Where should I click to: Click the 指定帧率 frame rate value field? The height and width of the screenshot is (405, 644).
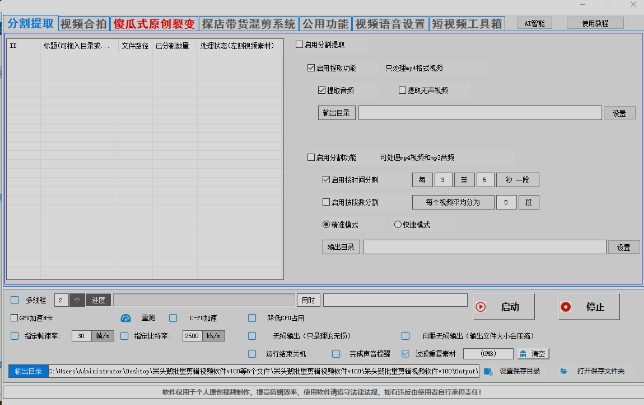click(x=82, y=336)
